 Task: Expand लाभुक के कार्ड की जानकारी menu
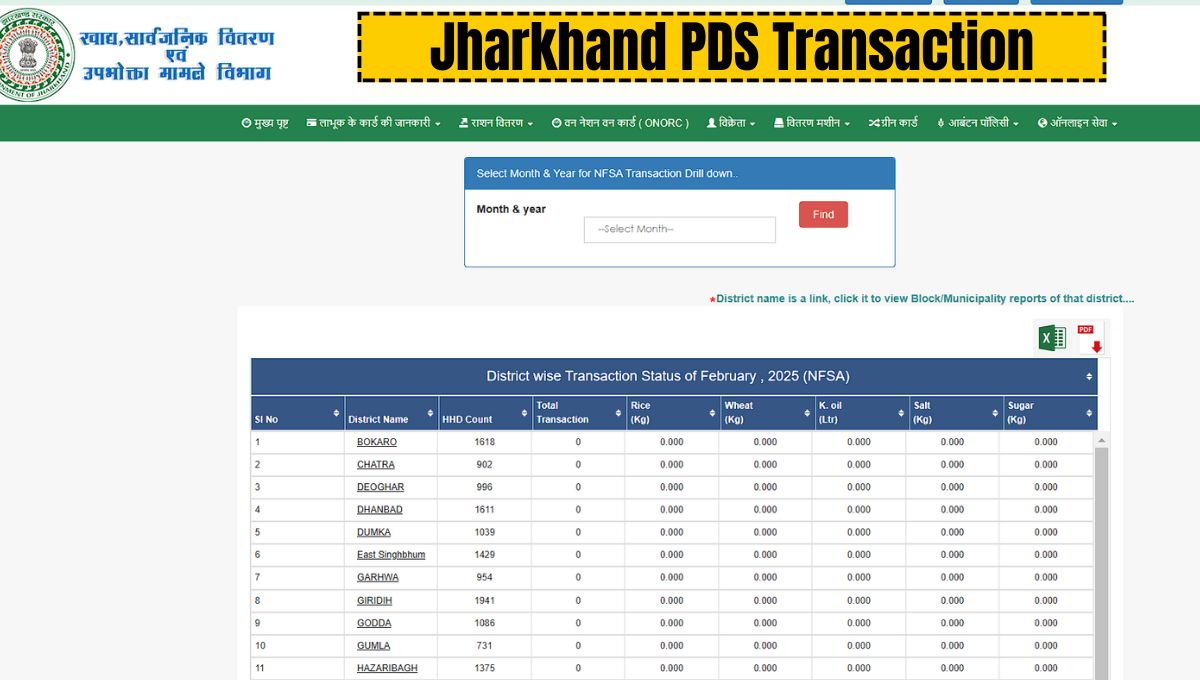[x=373, y=123]
